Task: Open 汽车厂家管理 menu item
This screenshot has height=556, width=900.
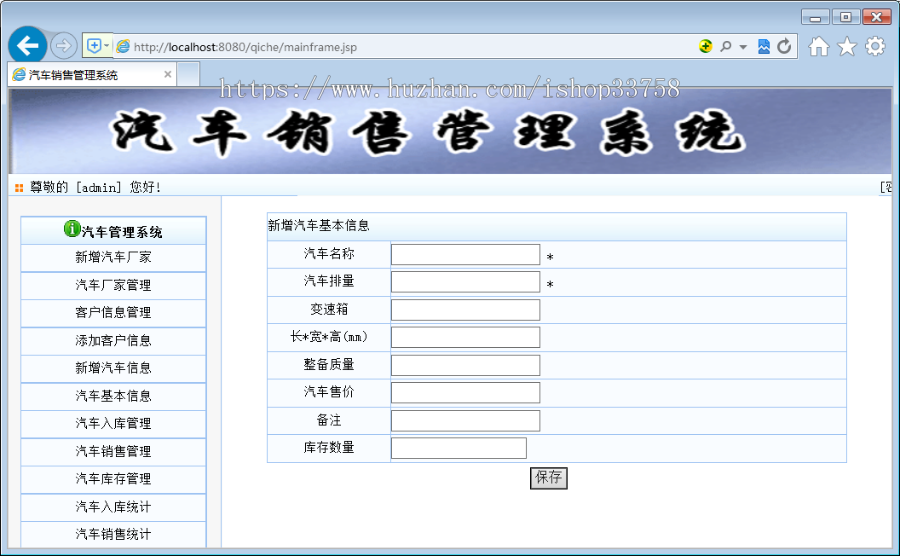Action: 113,285
